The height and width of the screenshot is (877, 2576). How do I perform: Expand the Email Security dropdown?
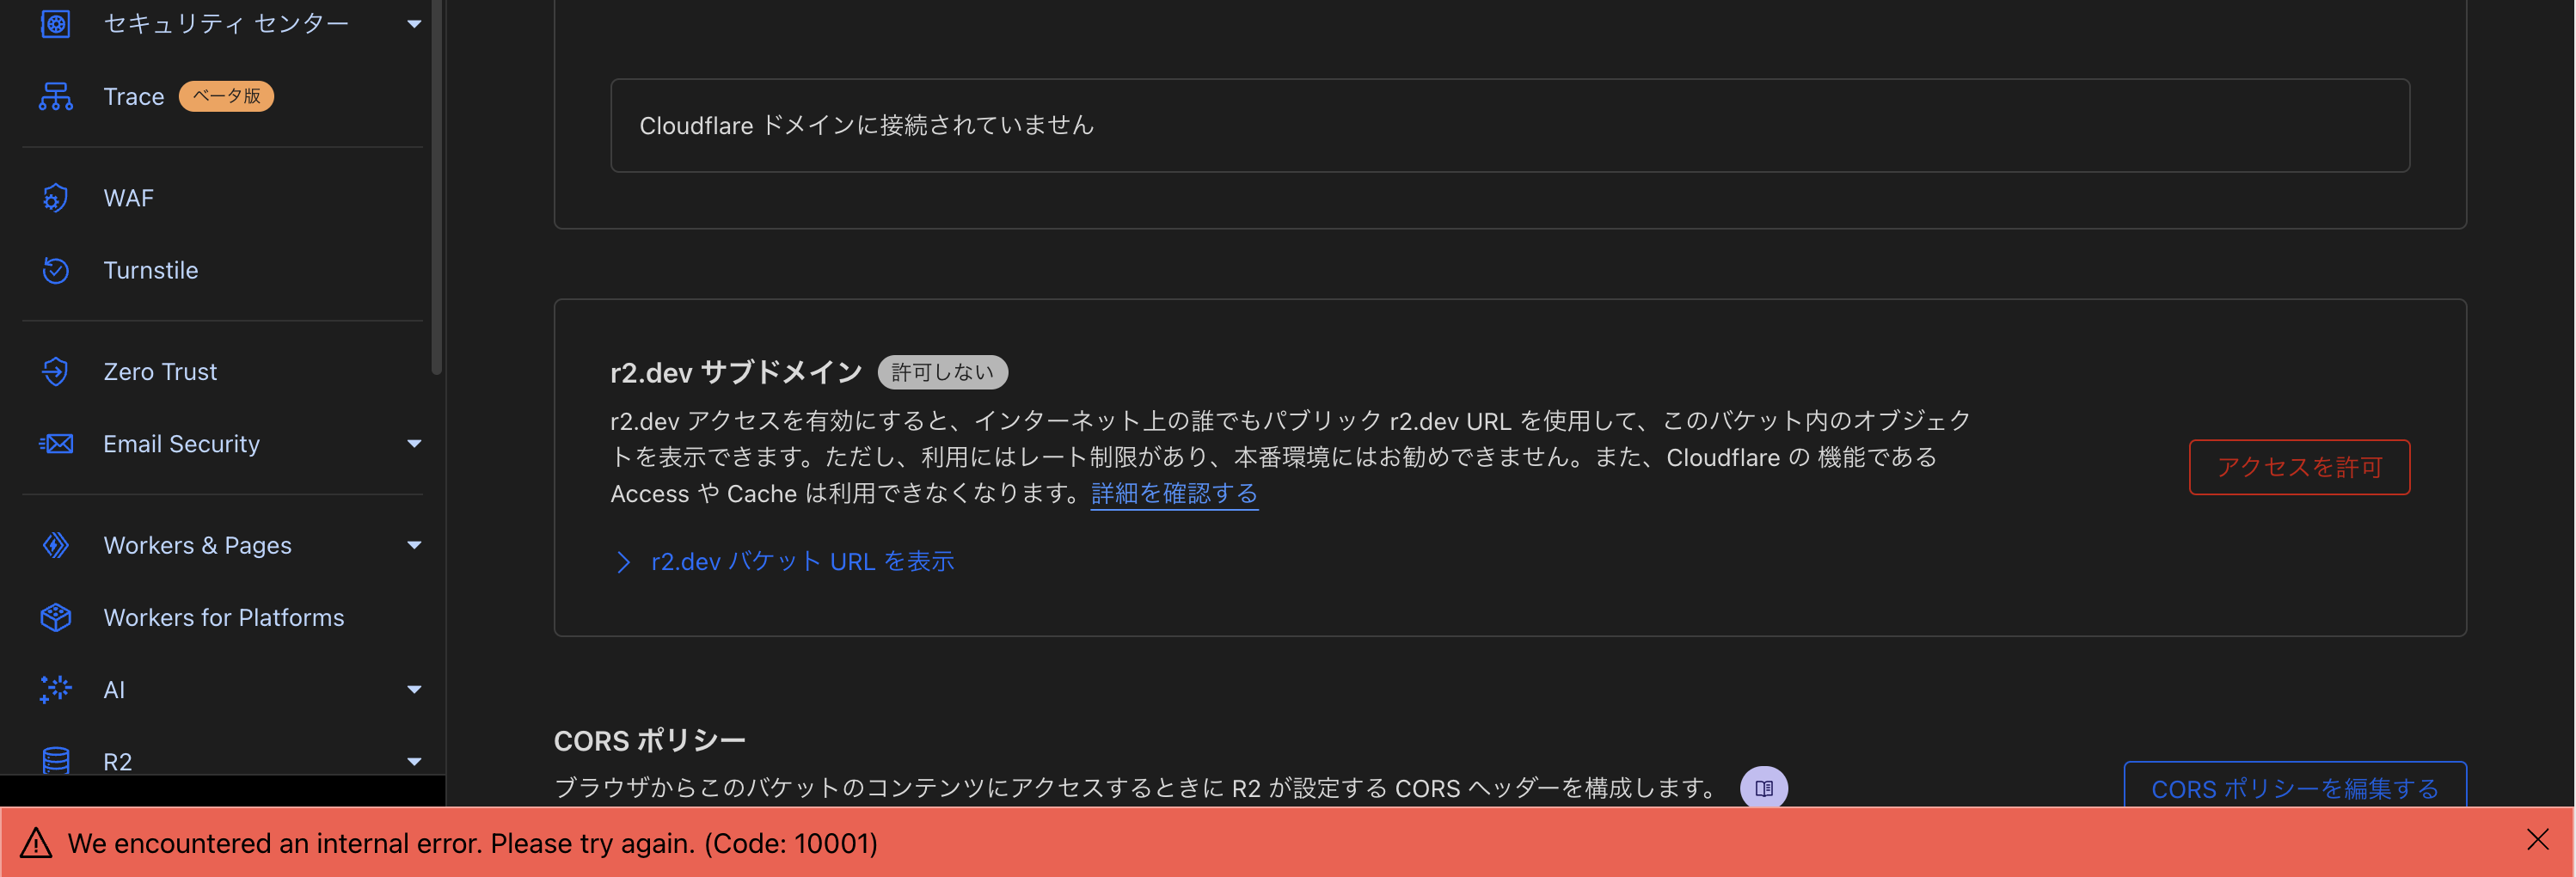414,443
